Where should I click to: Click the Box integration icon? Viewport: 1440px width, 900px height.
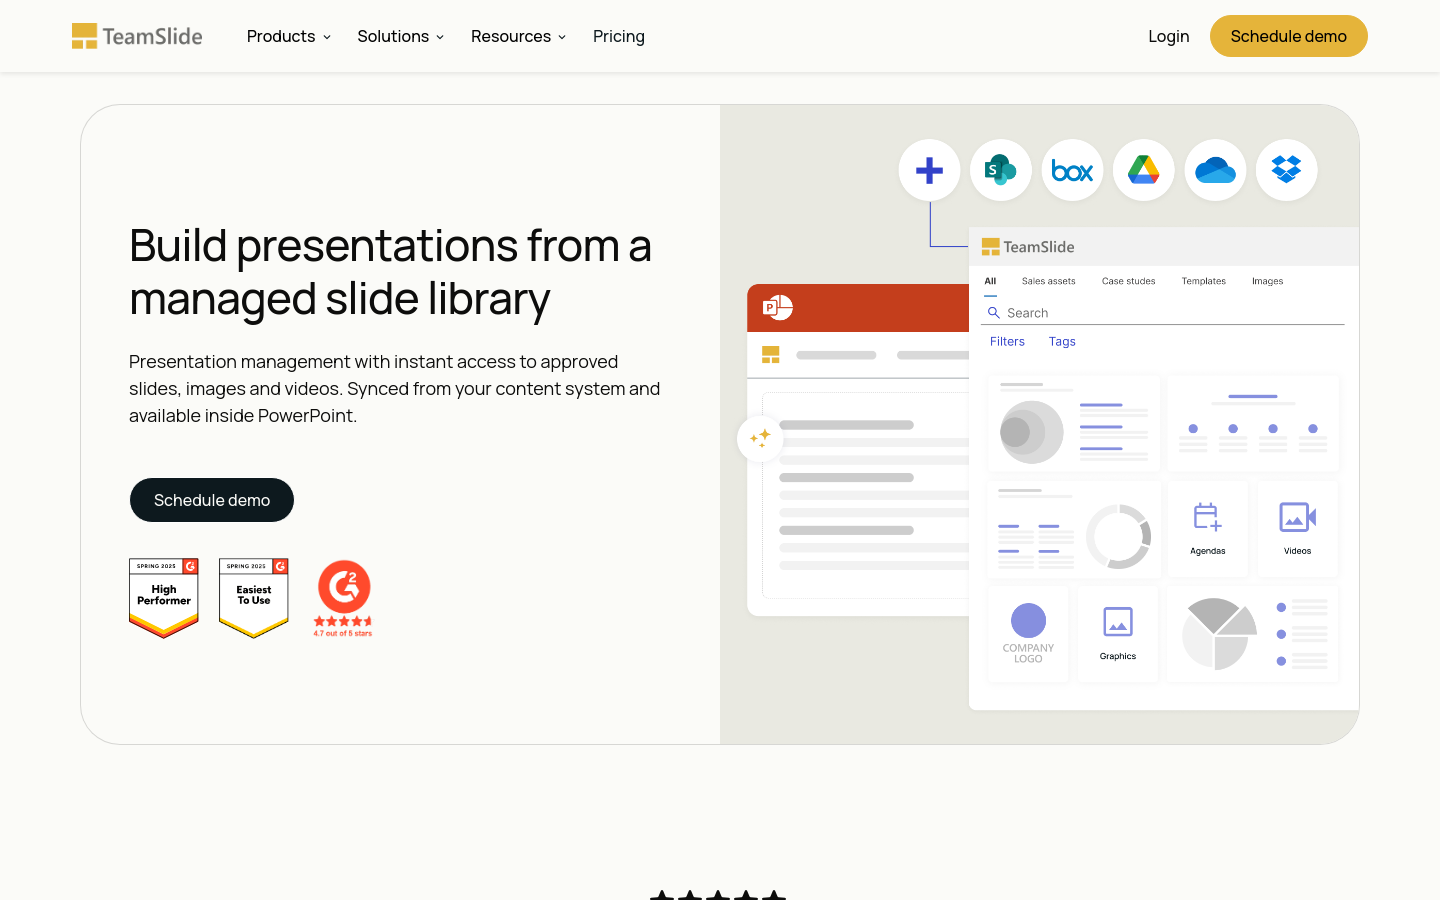(1072, 170)
